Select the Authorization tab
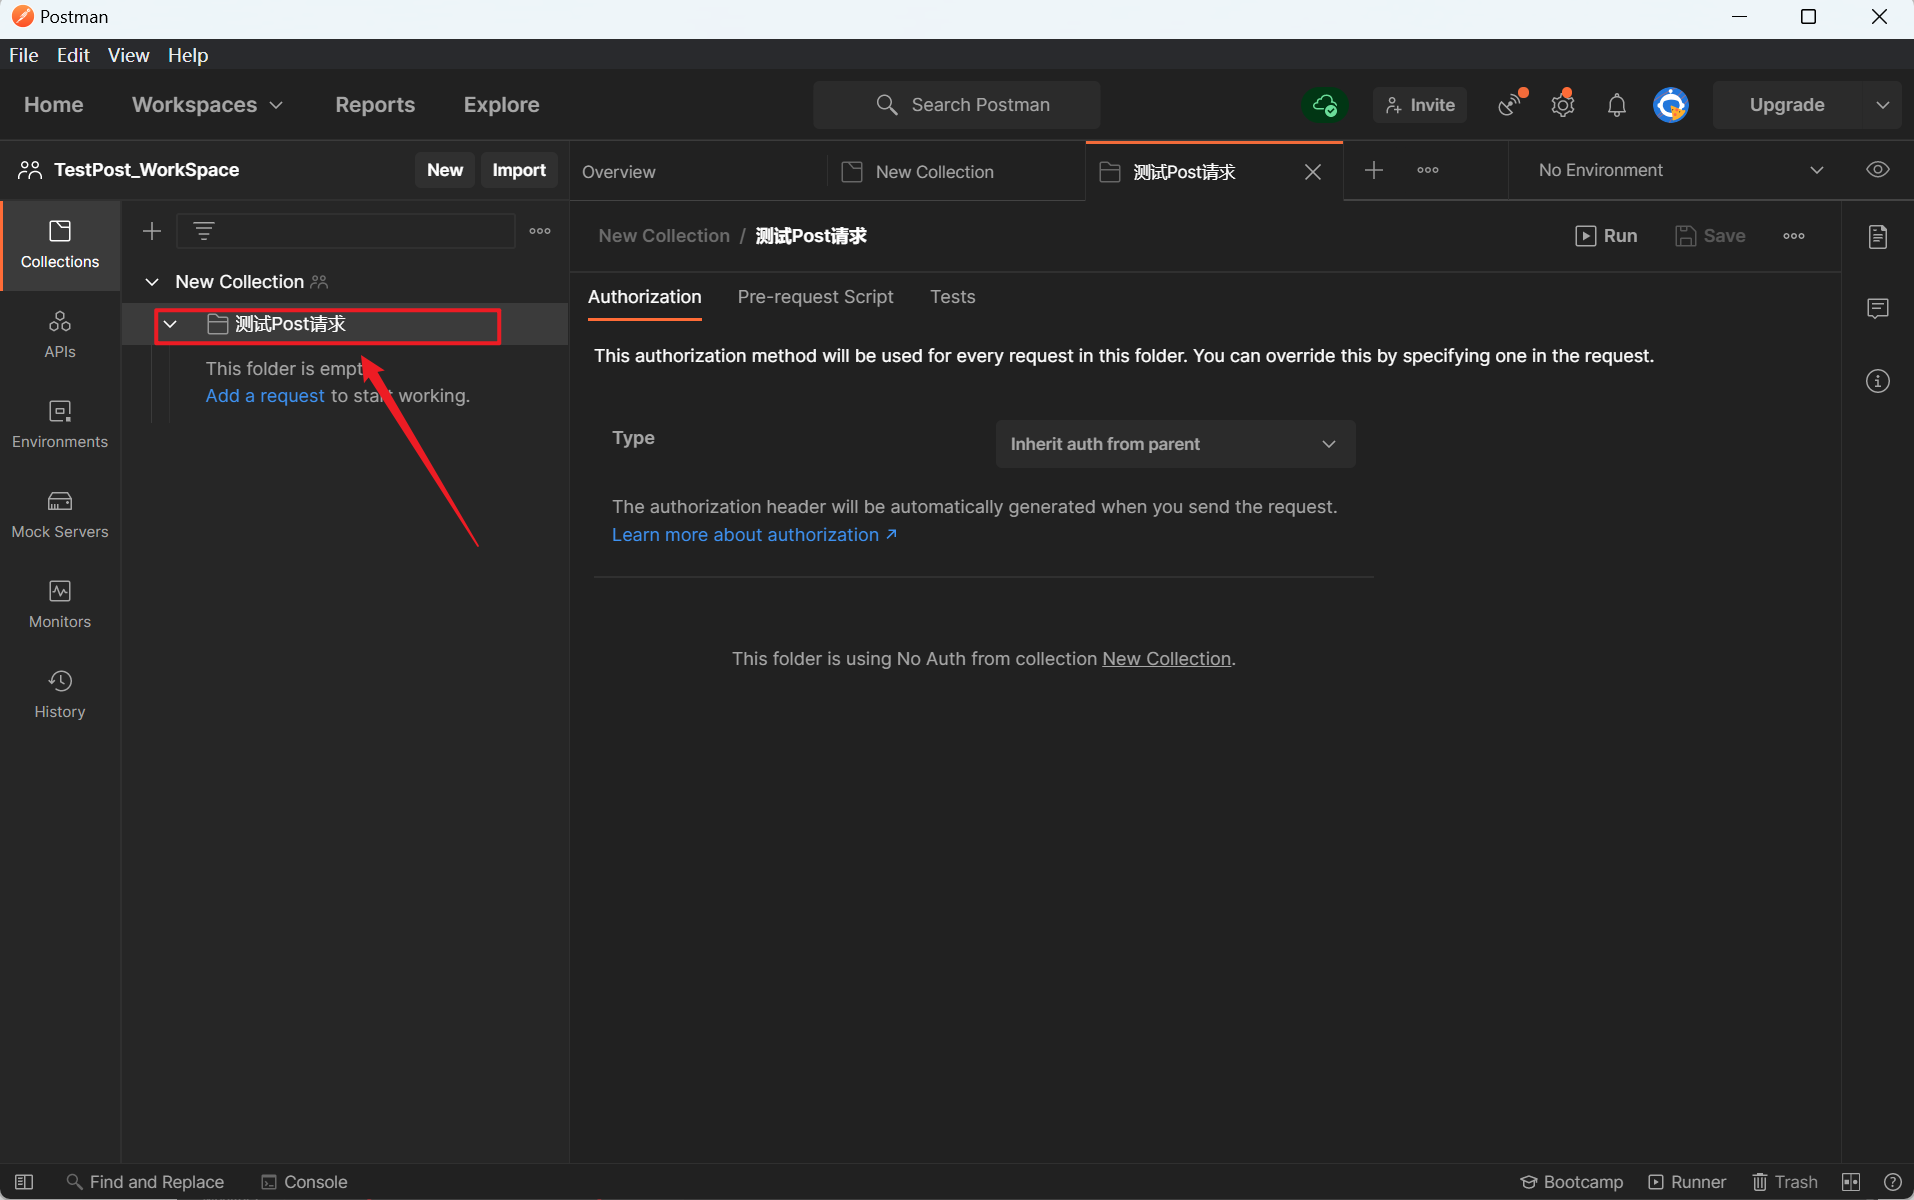 tap(644, 297)
